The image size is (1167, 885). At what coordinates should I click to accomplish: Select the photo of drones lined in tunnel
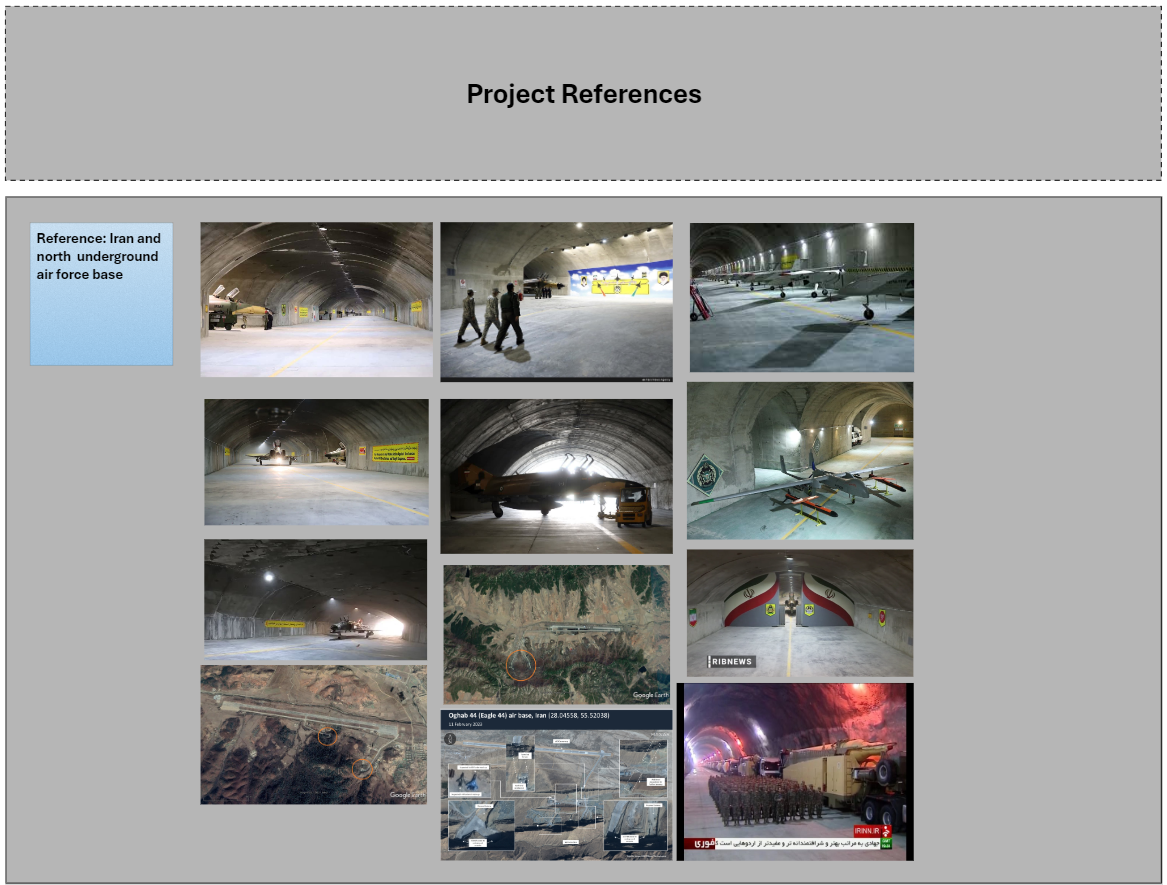(x=802, y=297)
